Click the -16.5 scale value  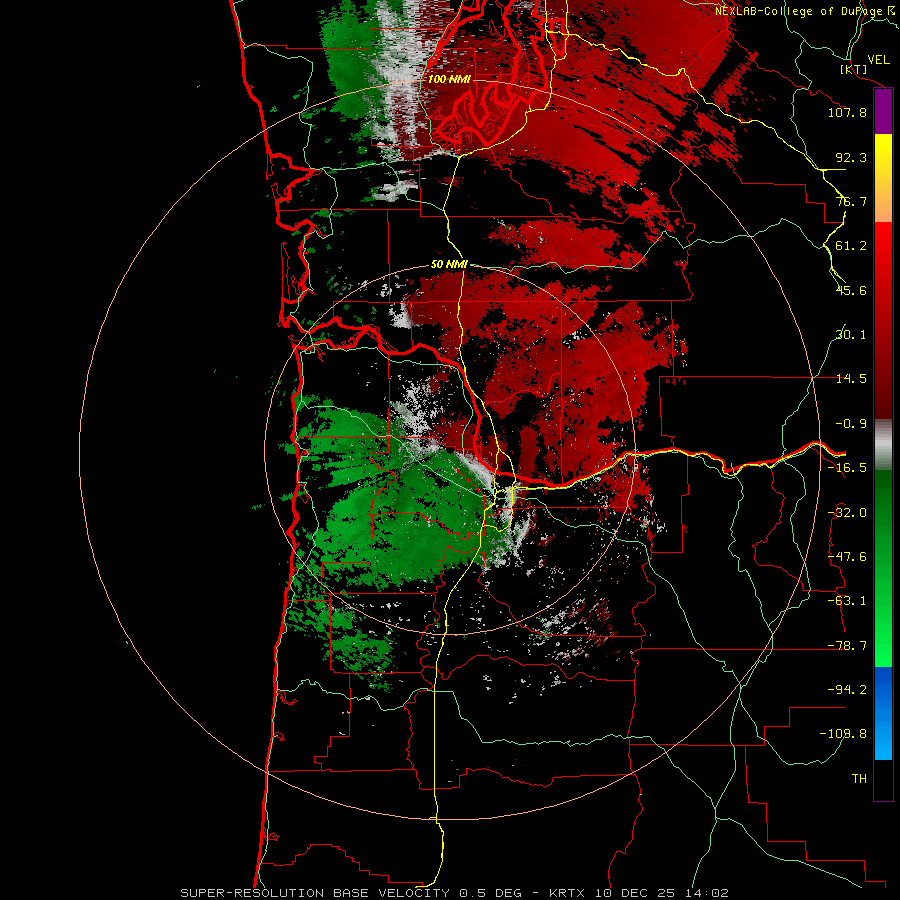tap(847, 468)
